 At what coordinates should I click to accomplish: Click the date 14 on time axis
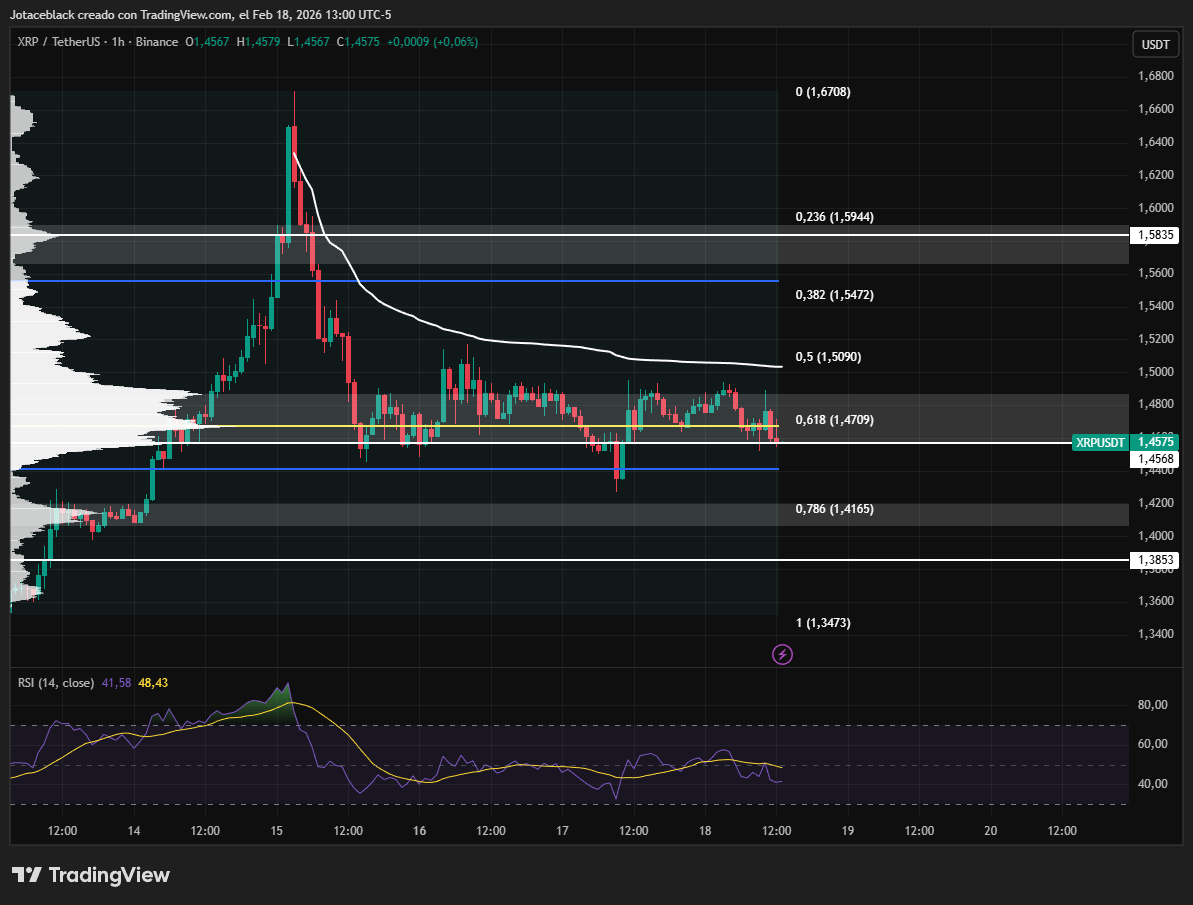(x=134, y=830)
